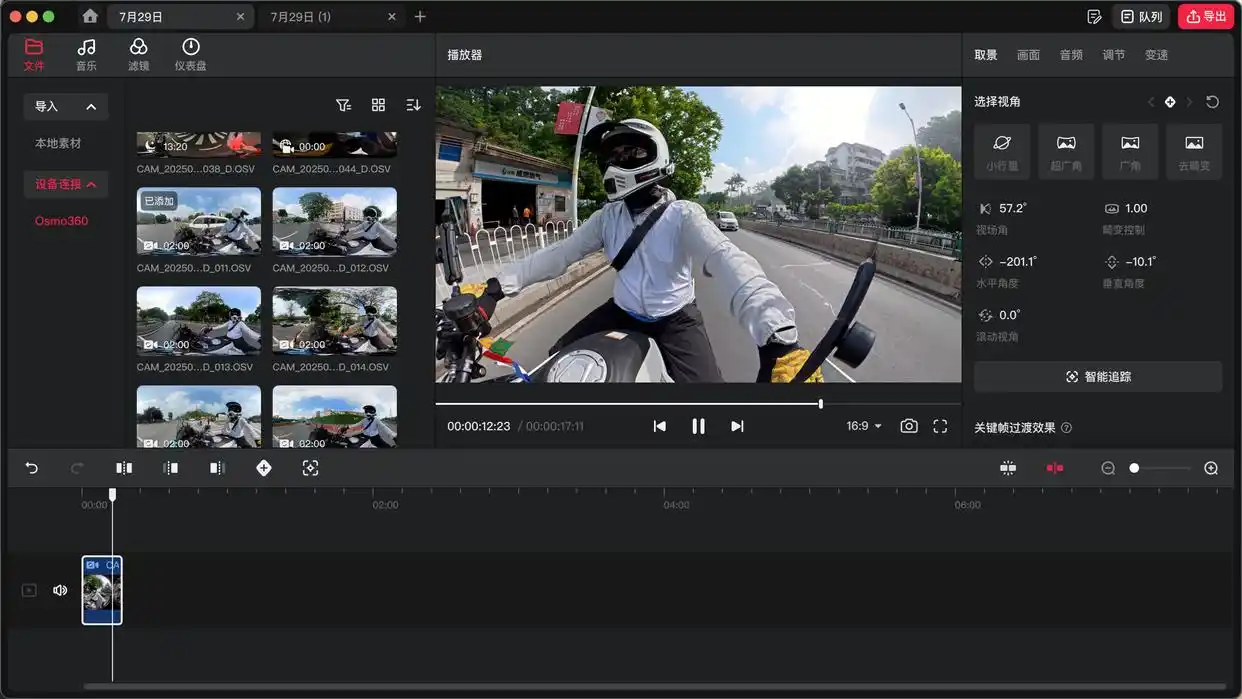Click the undo arrow icon
Viewport: 1242px width, 699px height.
31,467
